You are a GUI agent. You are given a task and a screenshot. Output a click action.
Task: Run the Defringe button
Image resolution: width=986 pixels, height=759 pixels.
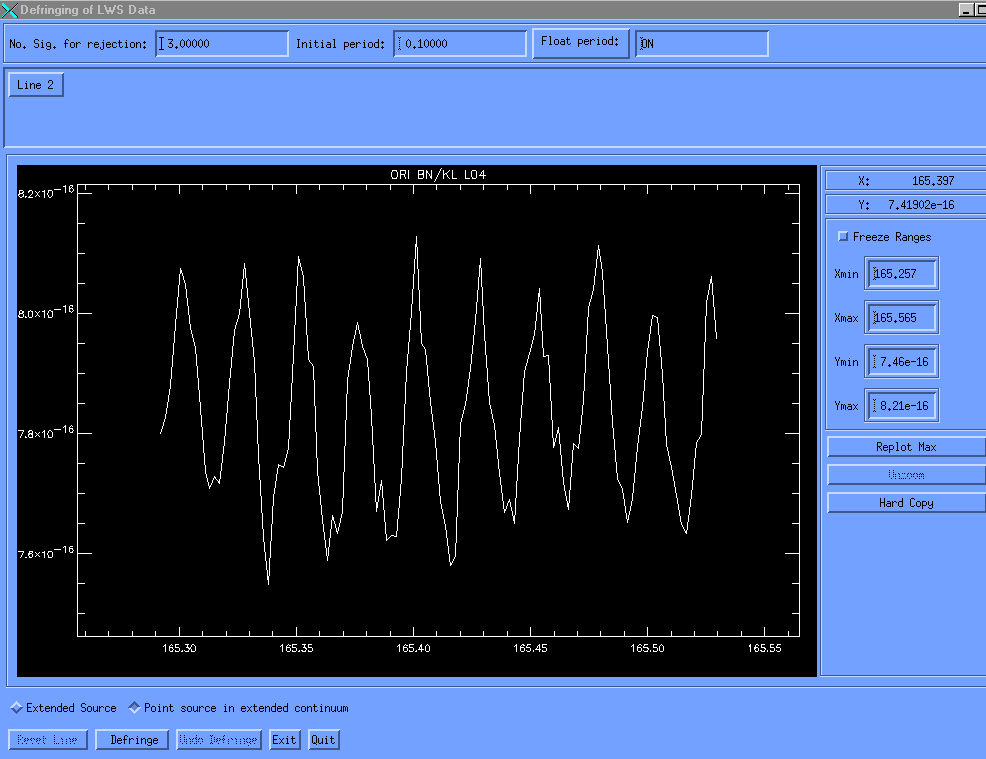click(x=134, y=740)
